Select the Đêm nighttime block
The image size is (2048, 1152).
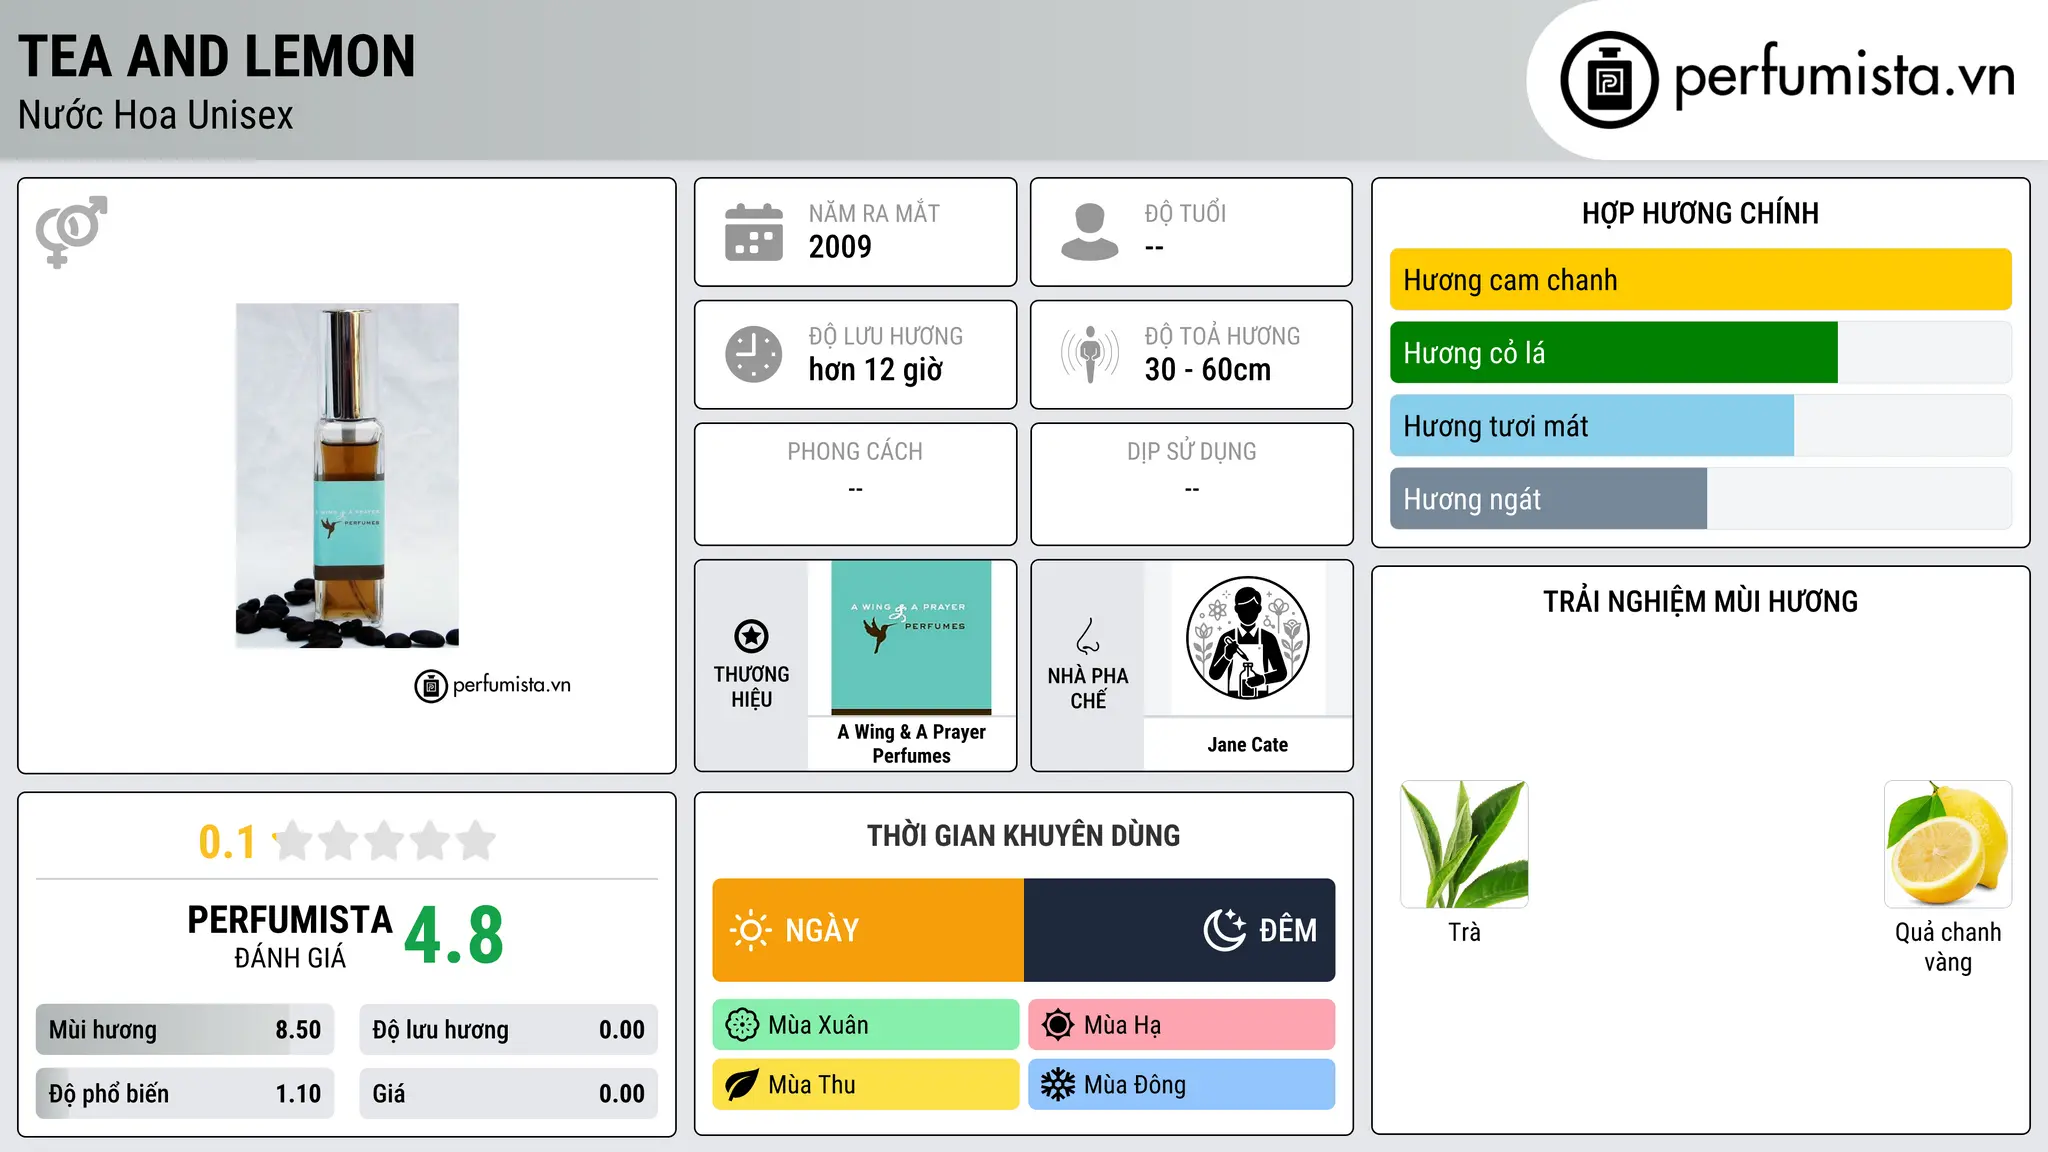(x=1180, y=930)
